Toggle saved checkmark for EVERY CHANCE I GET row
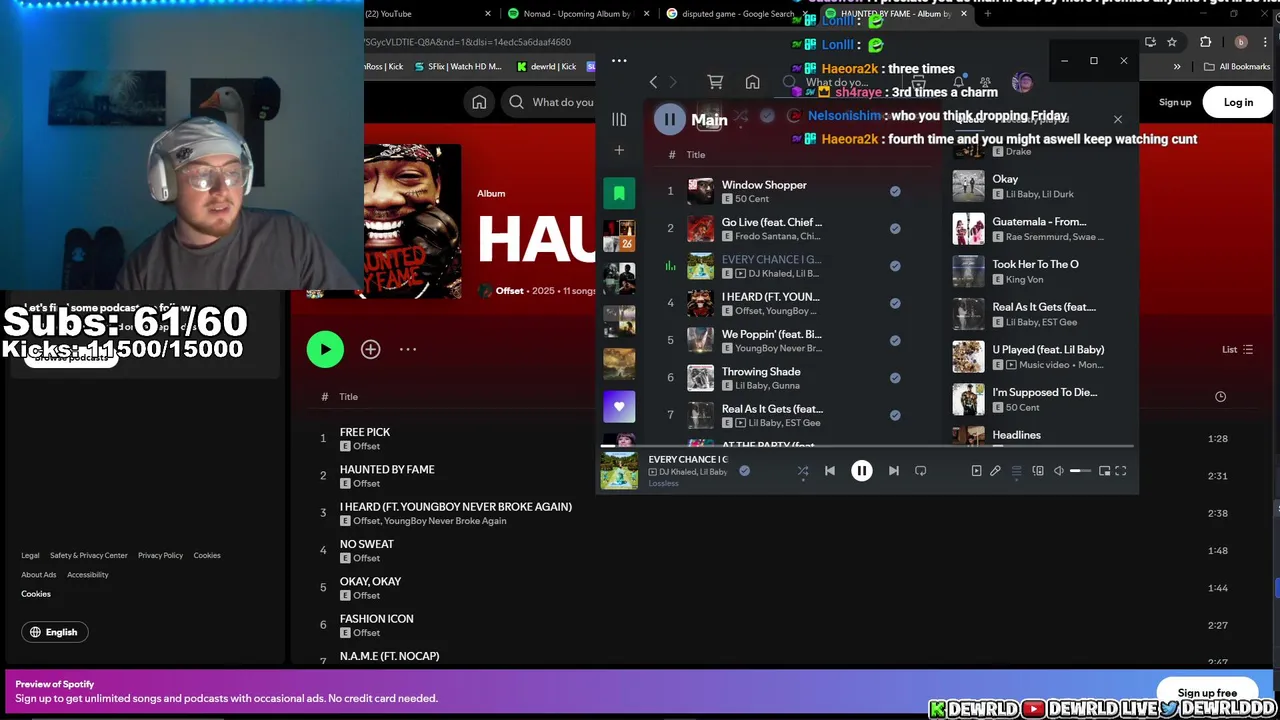This screenshot has height=720, width=1280. coord(895,266)
